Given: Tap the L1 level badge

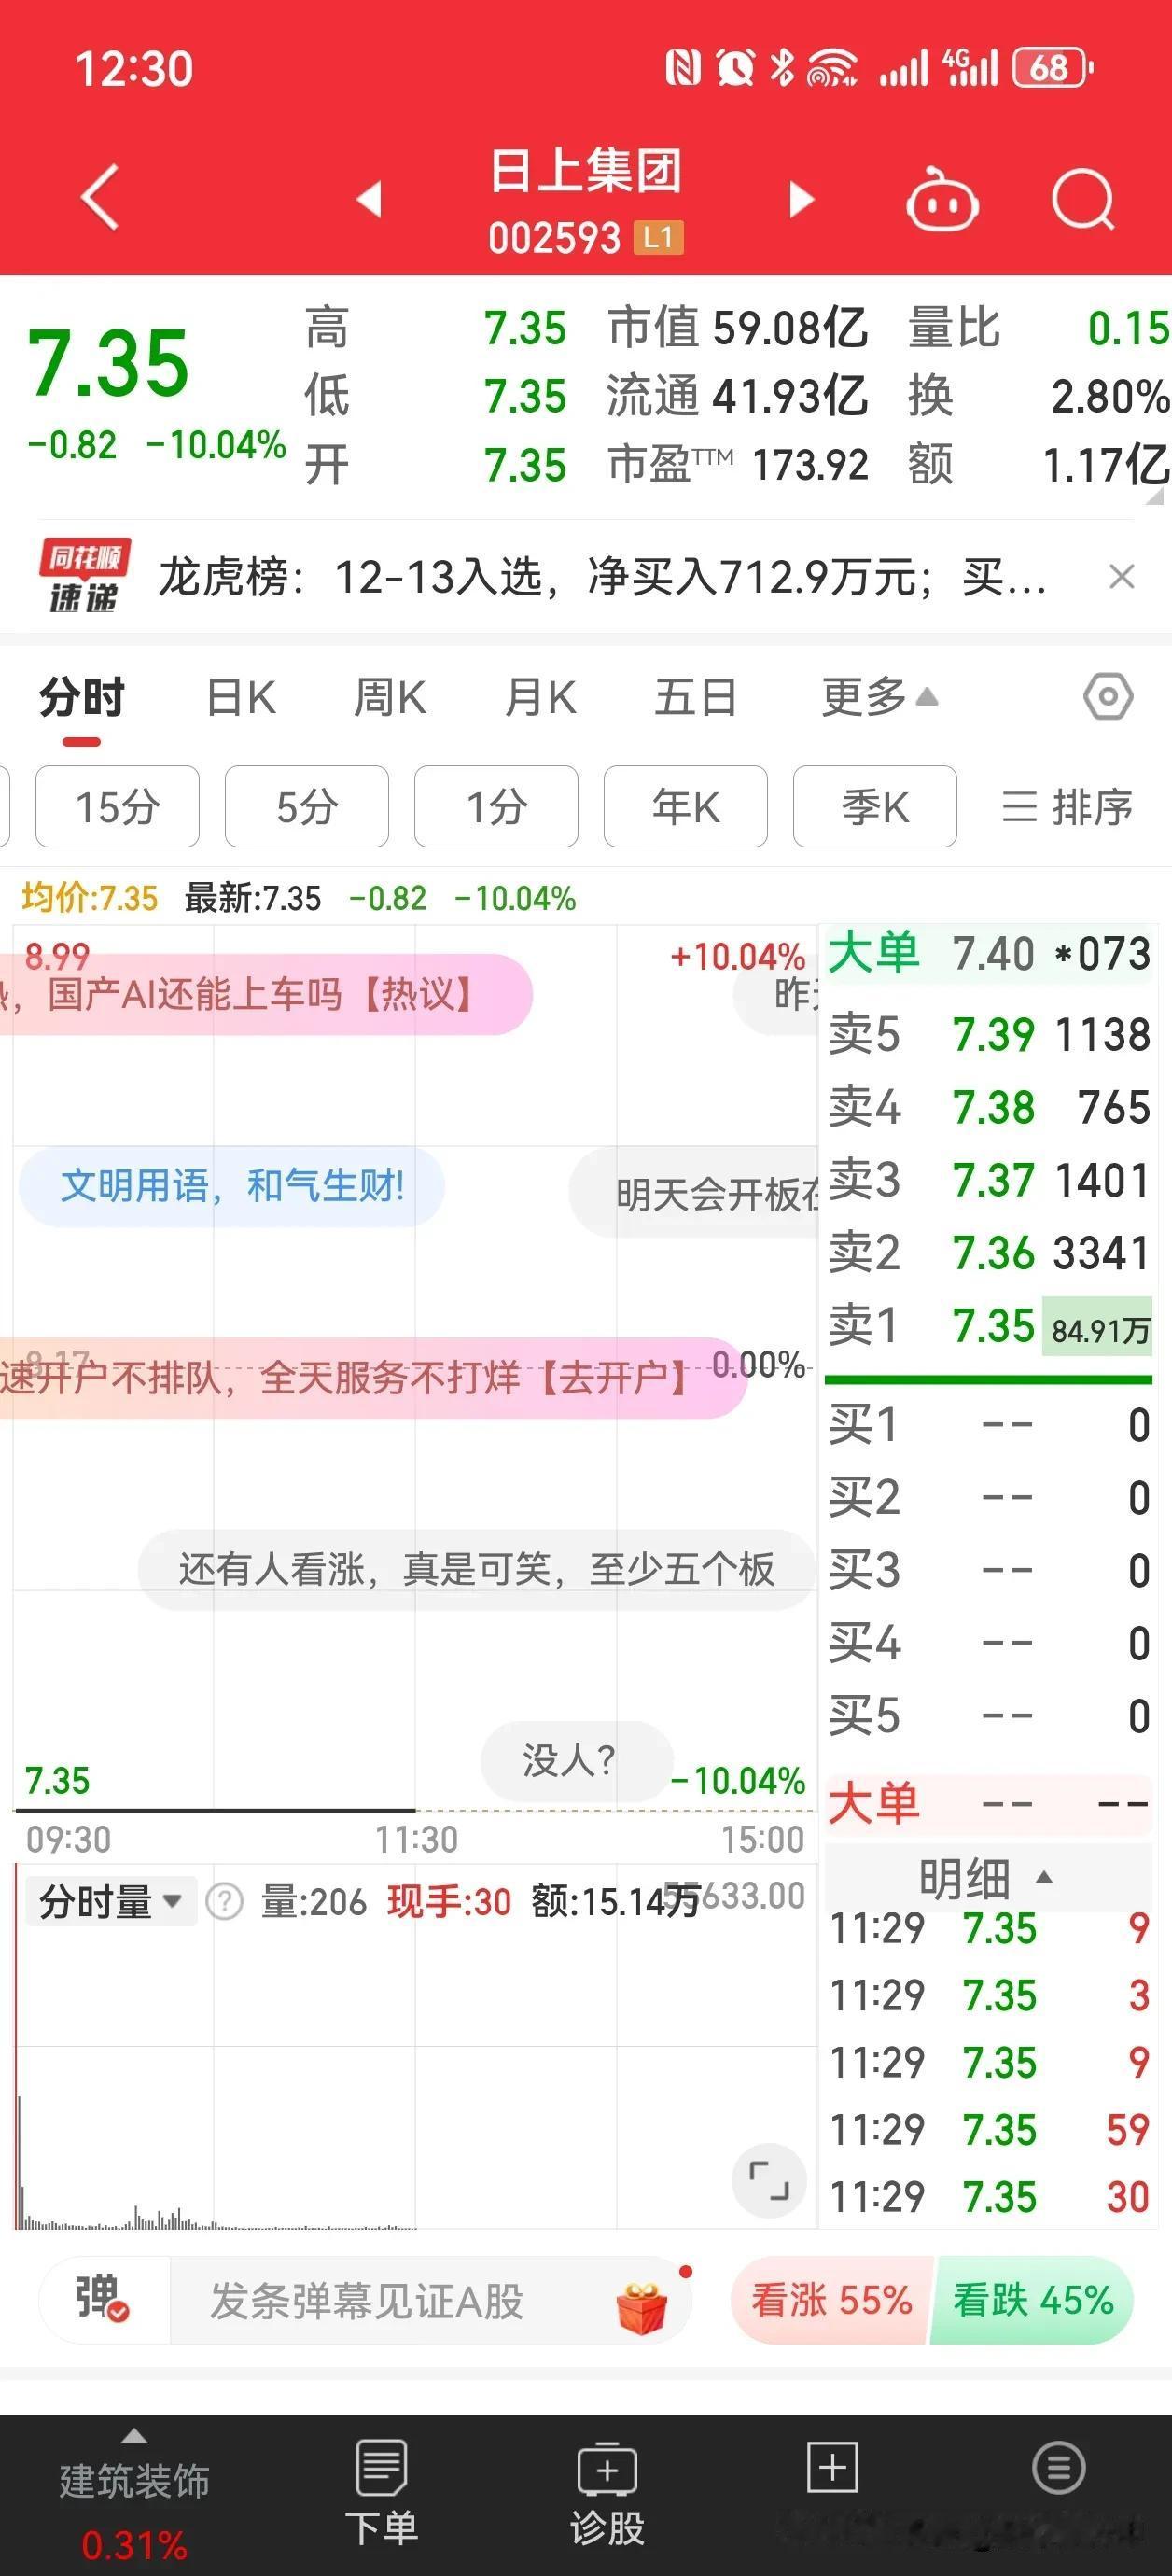Looking at the screenshot, I should [x=658, y=238].
